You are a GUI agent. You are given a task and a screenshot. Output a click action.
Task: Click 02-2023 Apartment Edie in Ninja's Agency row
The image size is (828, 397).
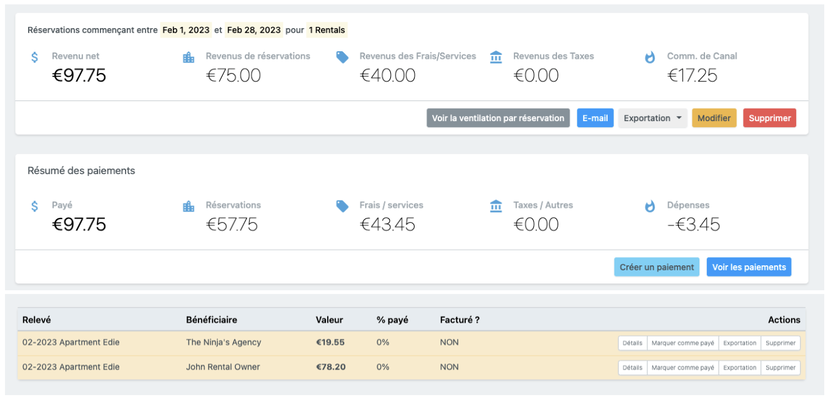(71, 342)
